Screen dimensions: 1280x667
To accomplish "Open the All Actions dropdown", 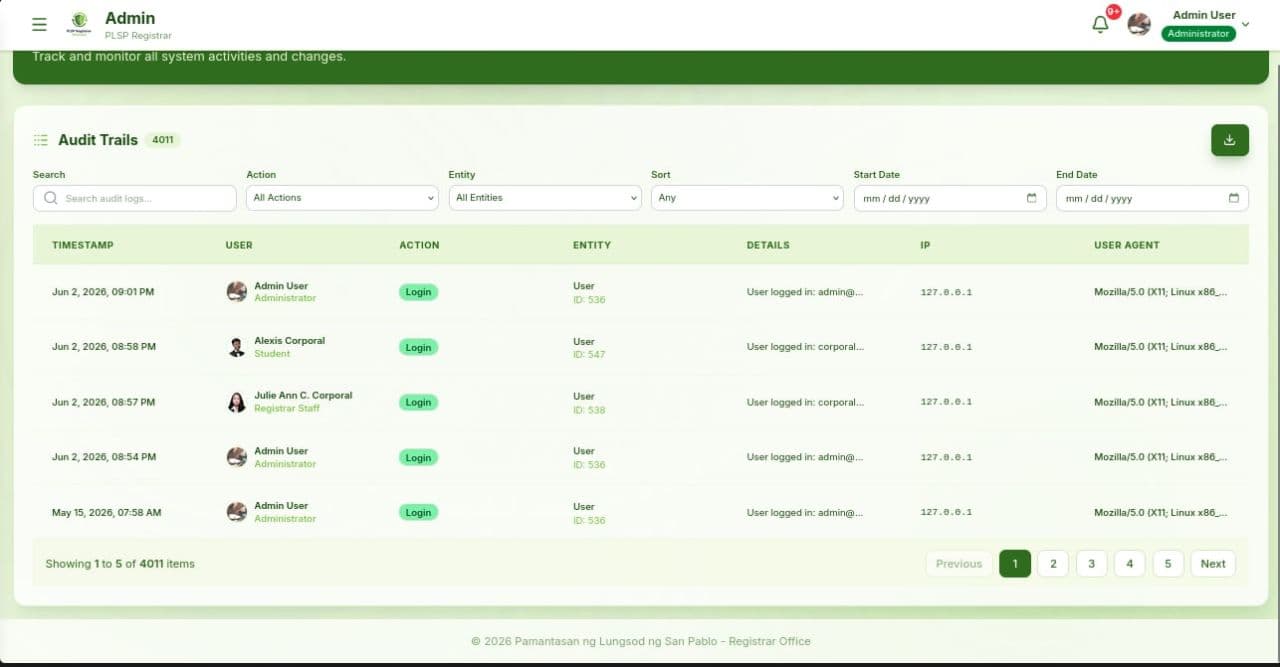I will point(342,198).
